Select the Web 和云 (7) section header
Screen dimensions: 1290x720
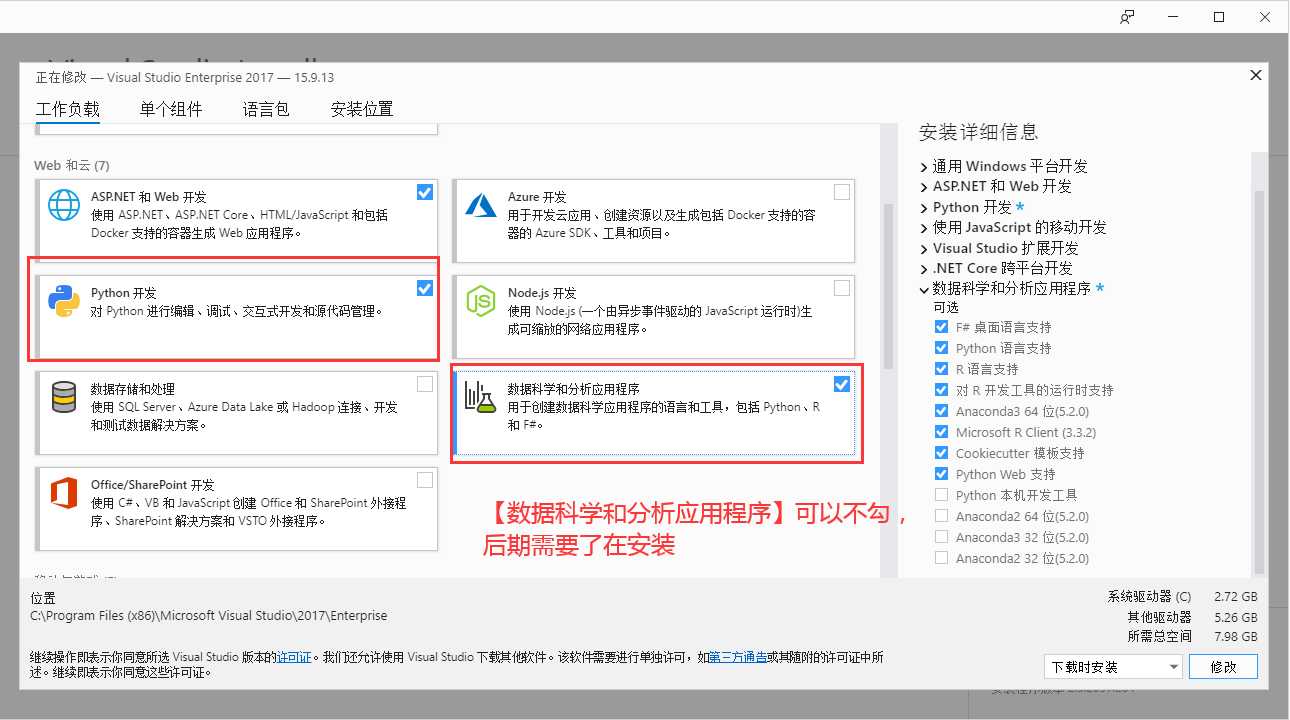[x=72, y=165]
